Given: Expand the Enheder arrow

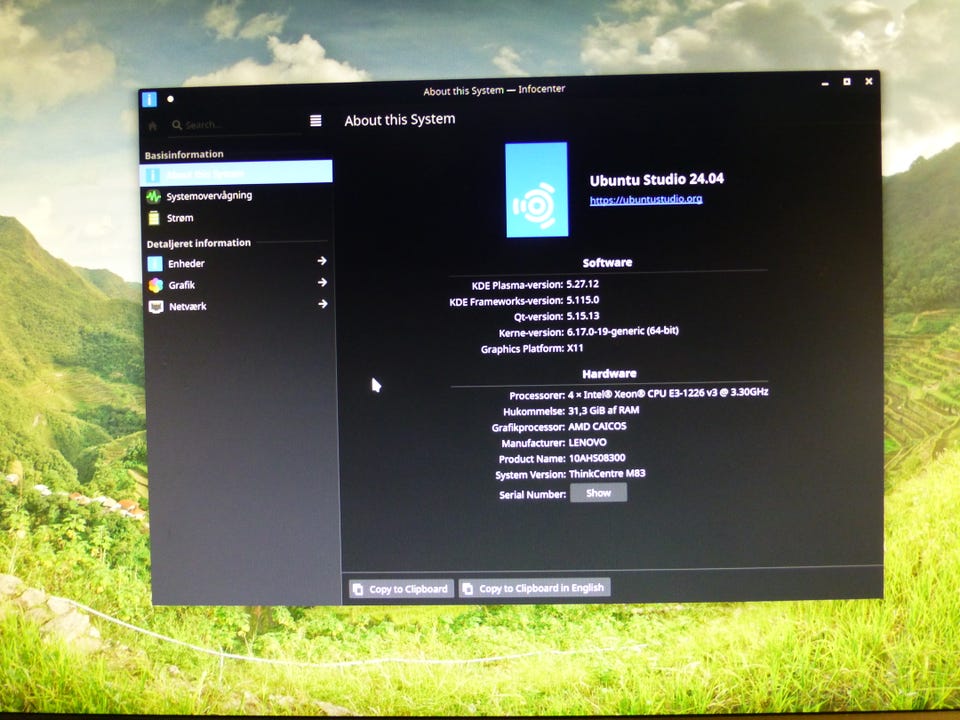Looking at the screenshot, I should pyautogui.click(x=322, y=261).
